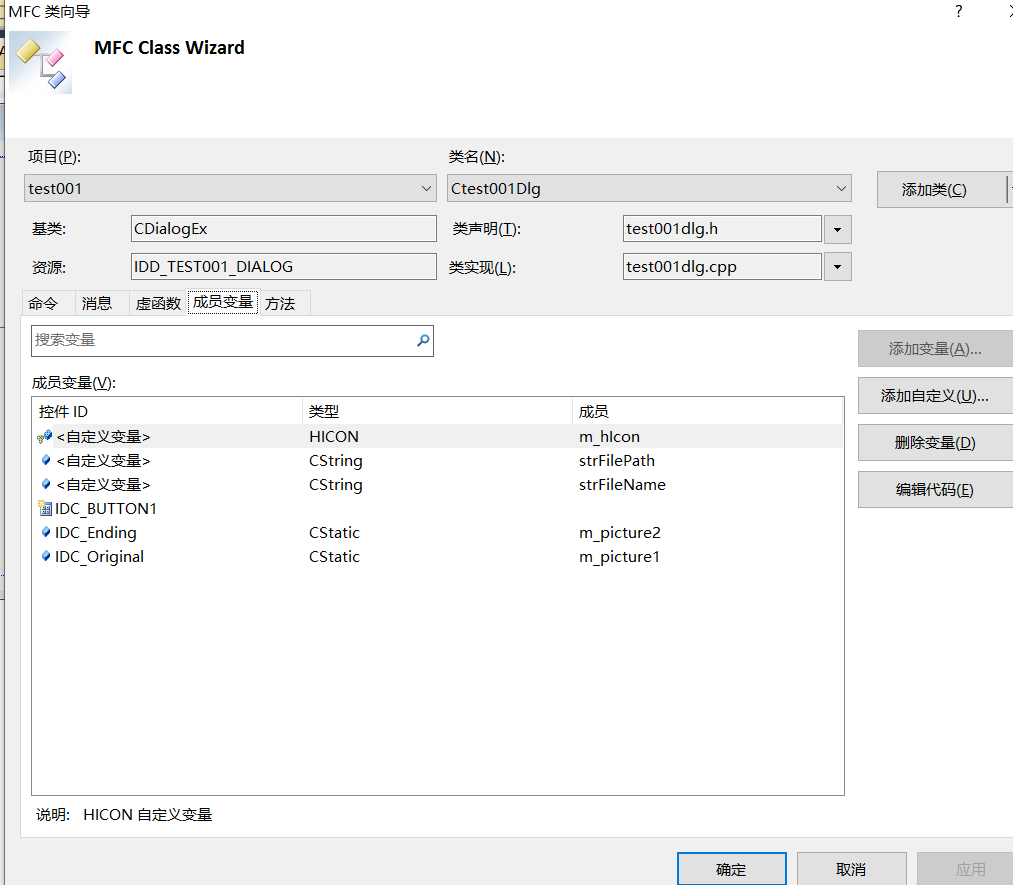This screenshot has width=1013, height=885.
Task: Click the m_picture2 member cell
Action: pos(620,533)
